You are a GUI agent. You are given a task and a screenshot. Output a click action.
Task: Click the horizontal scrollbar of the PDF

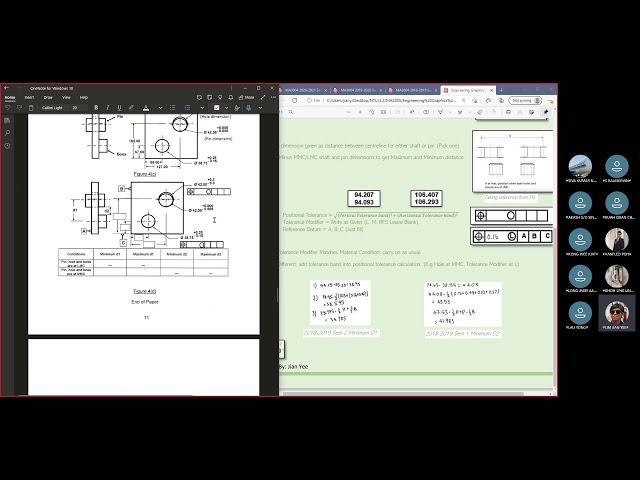point(403,394)
